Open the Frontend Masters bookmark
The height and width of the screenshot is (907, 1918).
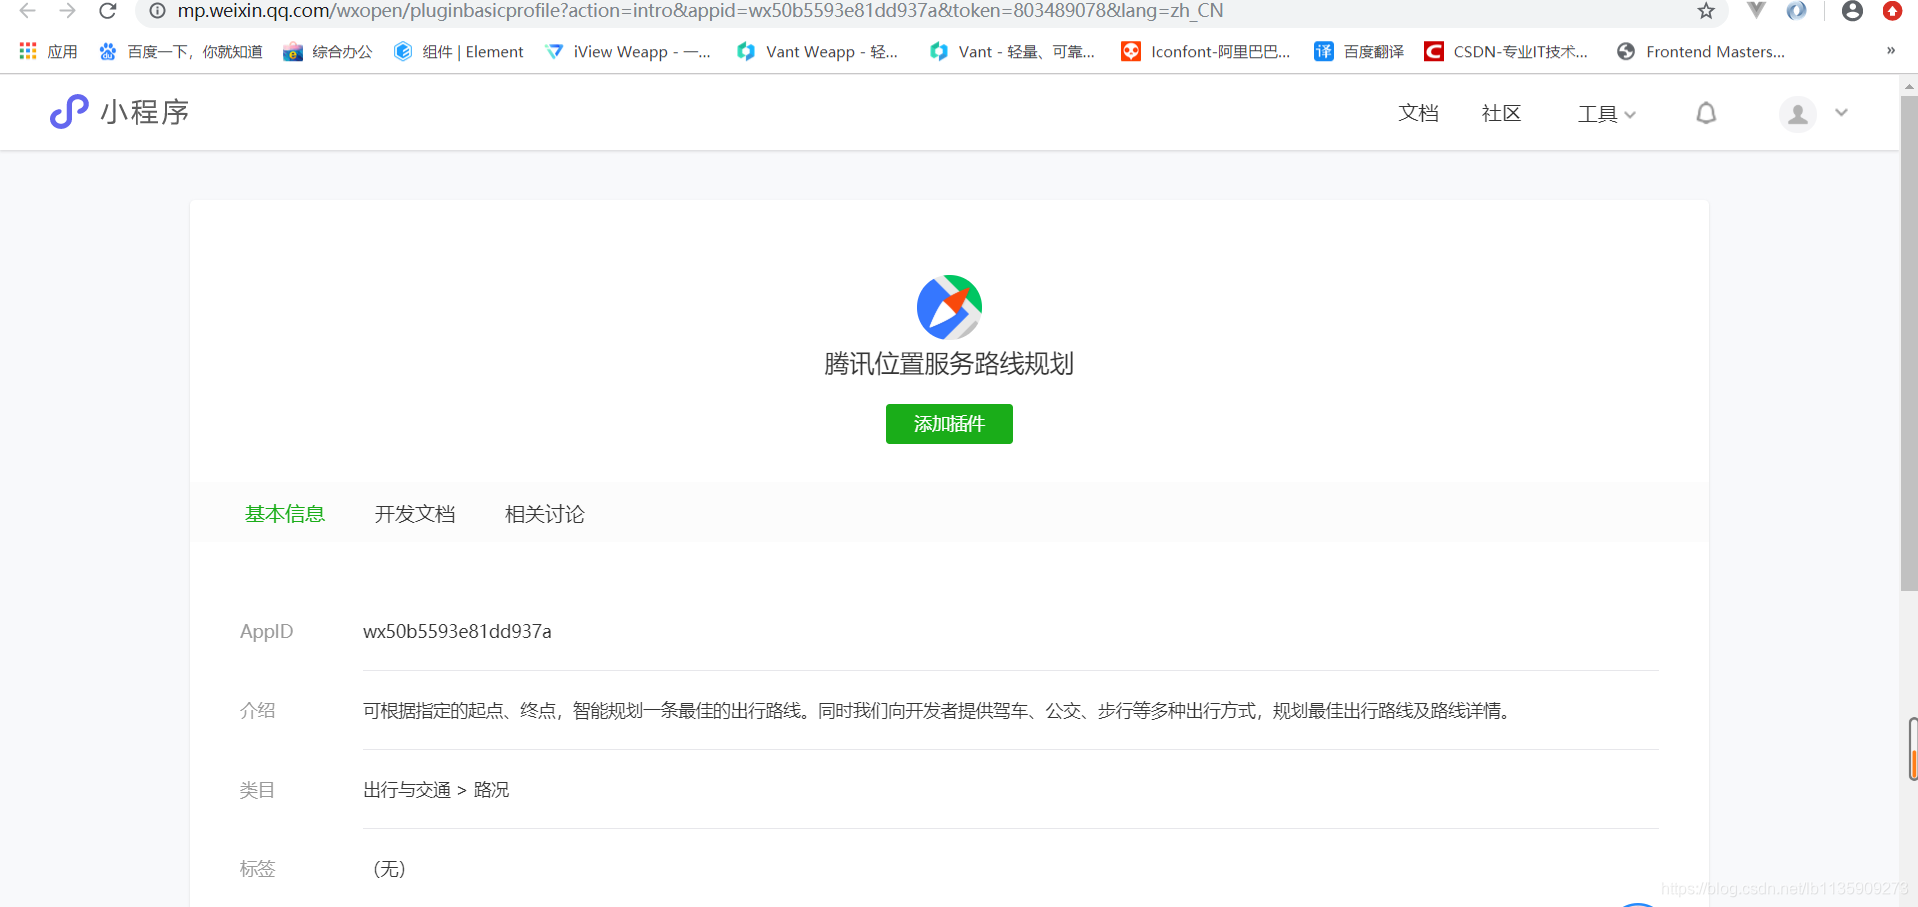[1701, 52]
